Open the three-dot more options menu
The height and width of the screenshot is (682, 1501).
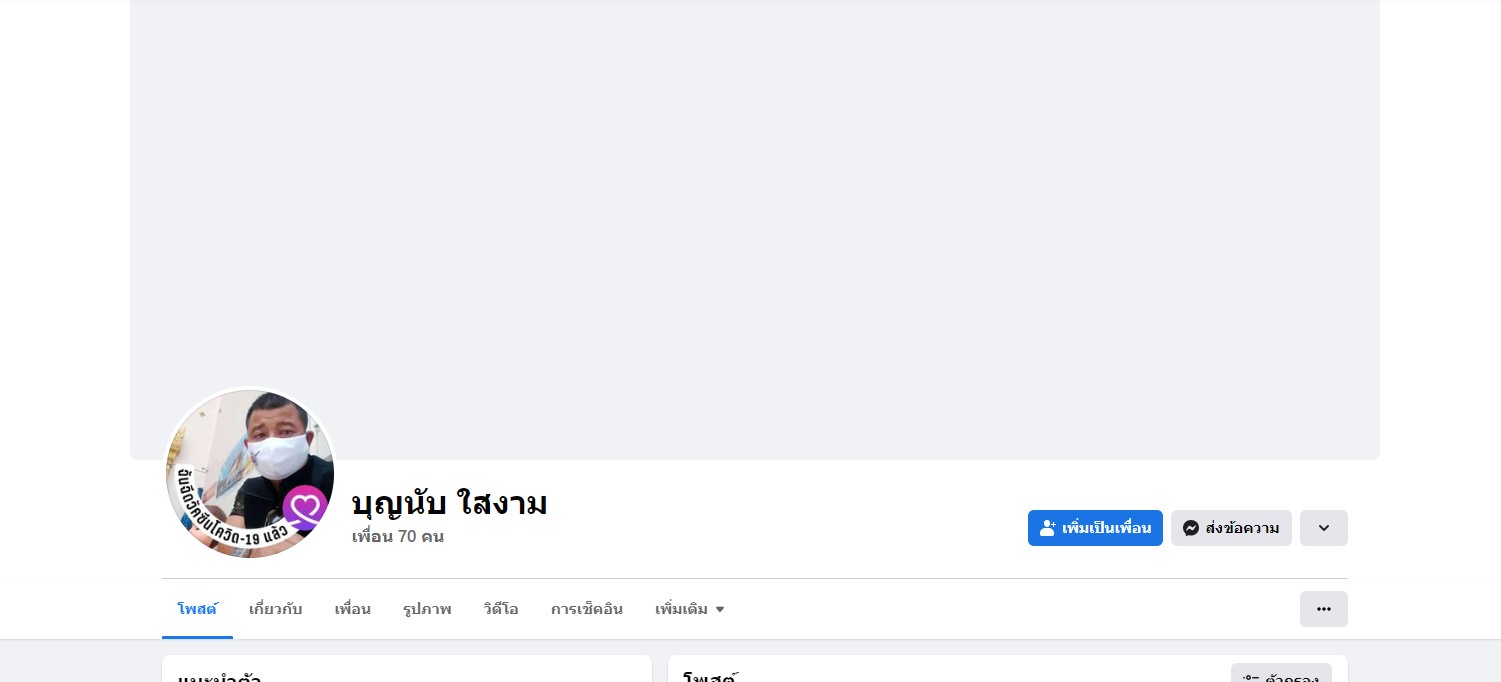click(1323, 609)
